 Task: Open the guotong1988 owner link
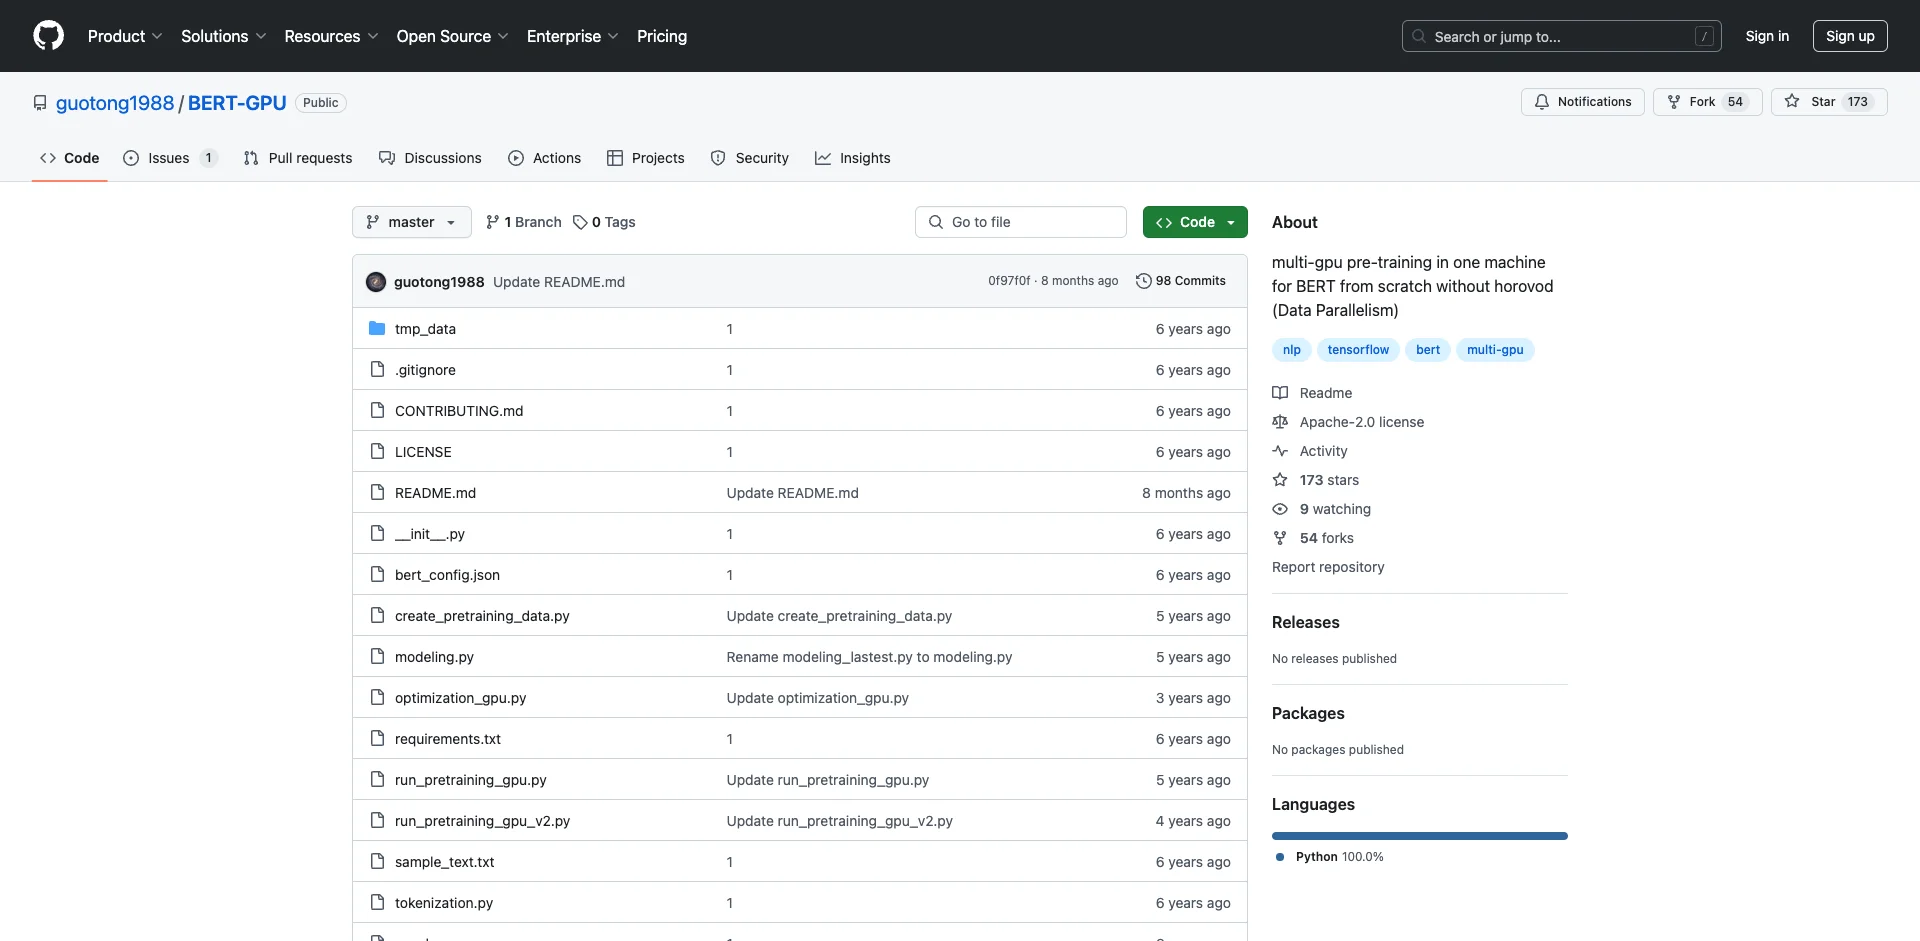115,103
